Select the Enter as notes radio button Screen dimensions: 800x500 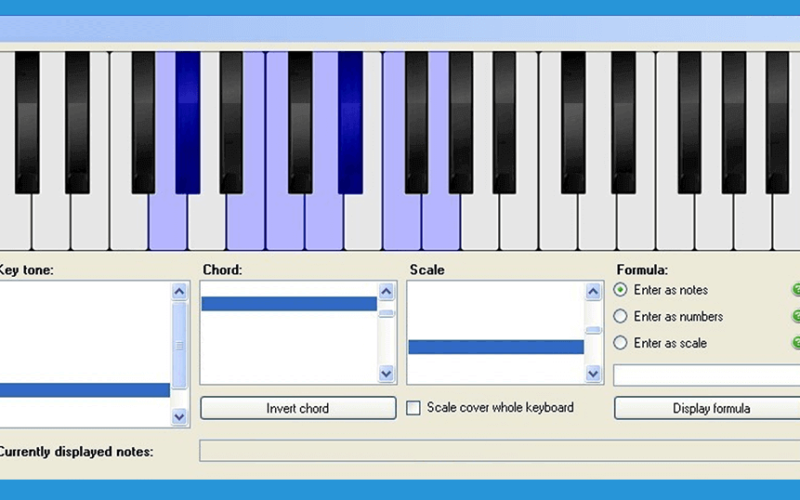pos(620,290)
